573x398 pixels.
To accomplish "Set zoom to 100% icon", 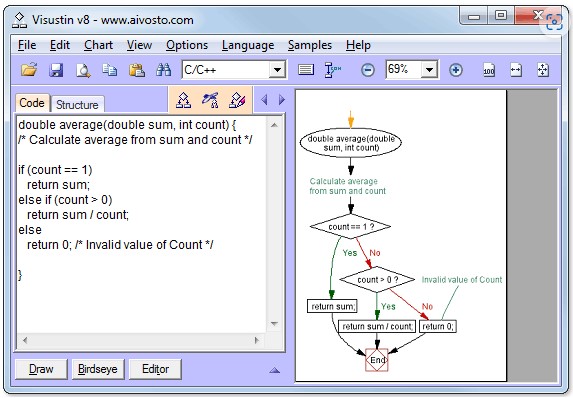I will [489, 70].
